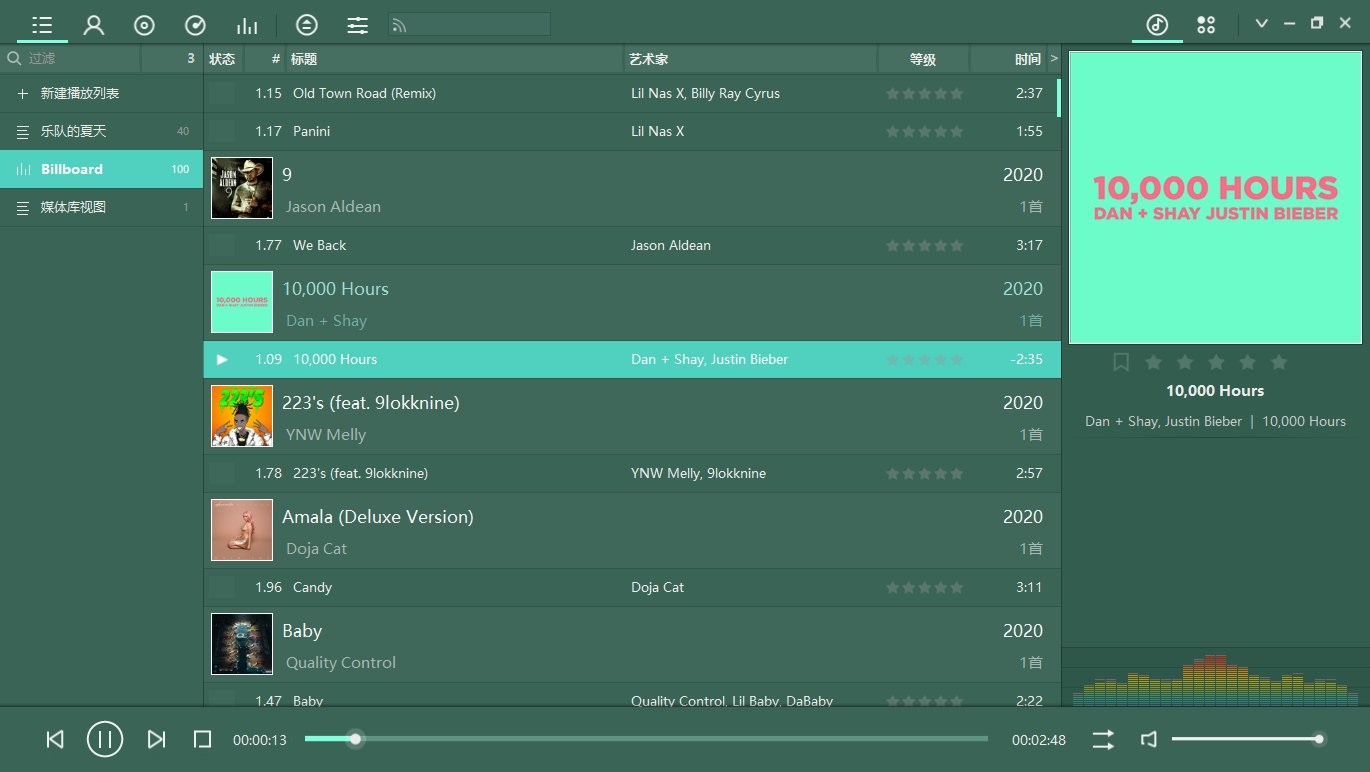Toggle shuffle mode in the playback bar
The width and height of the screenshot is (1370, 772).
pyautogui.click(x=1102, y=739)
